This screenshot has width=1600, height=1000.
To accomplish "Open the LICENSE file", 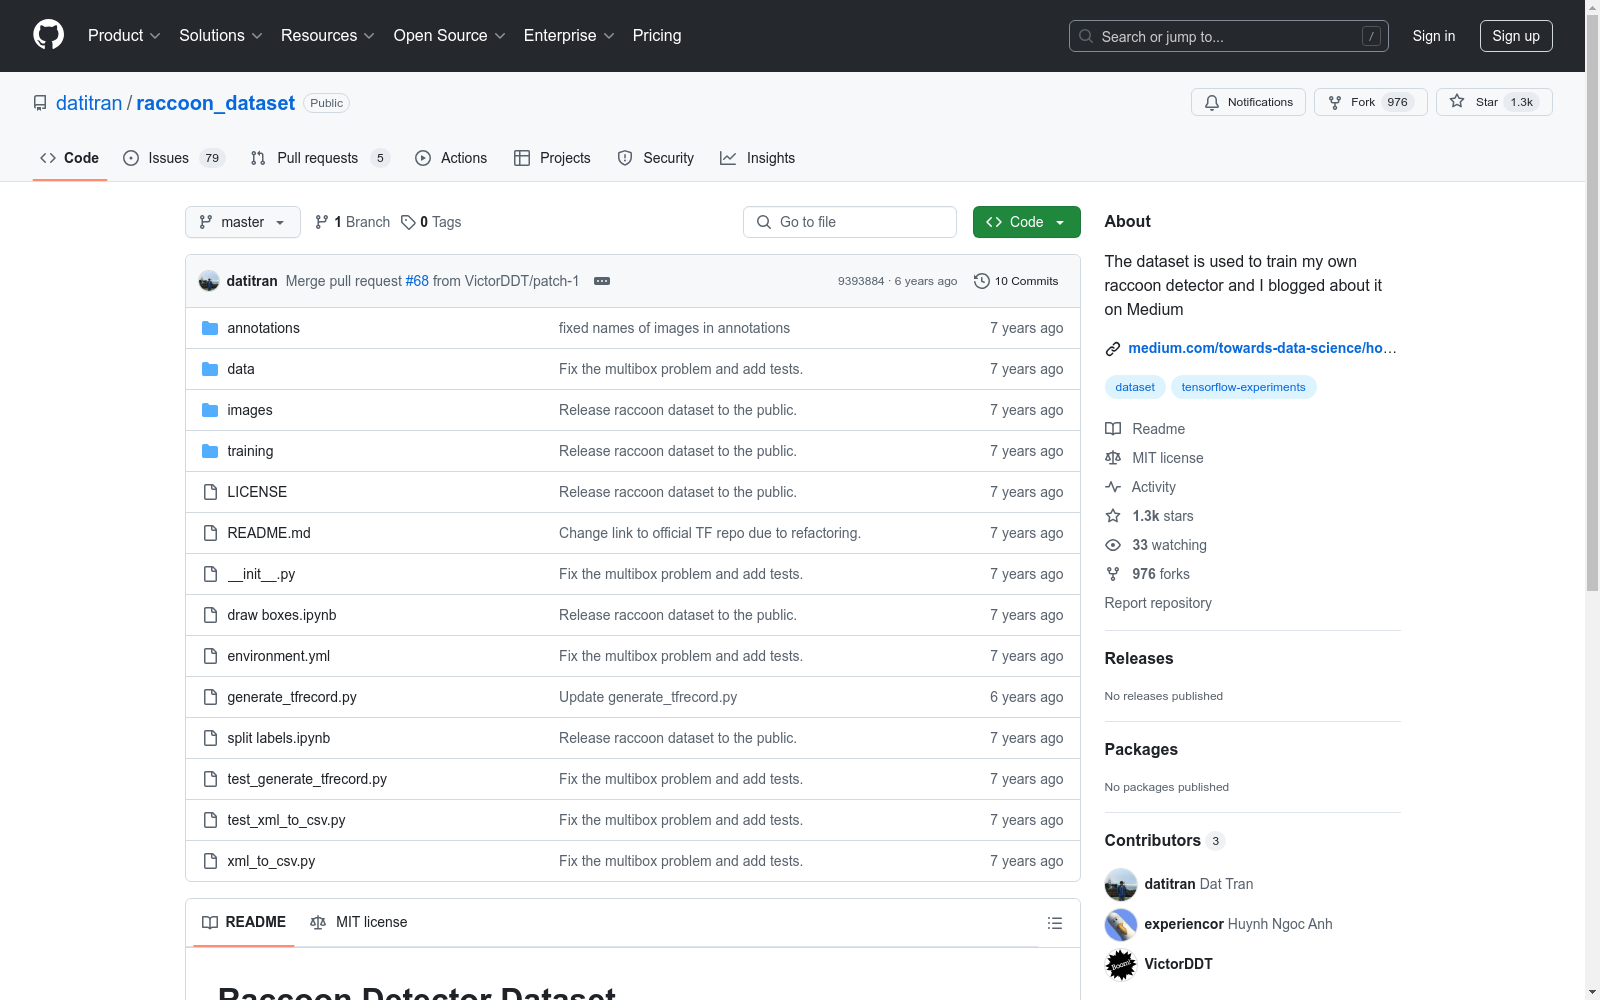I will pos(257,492).
